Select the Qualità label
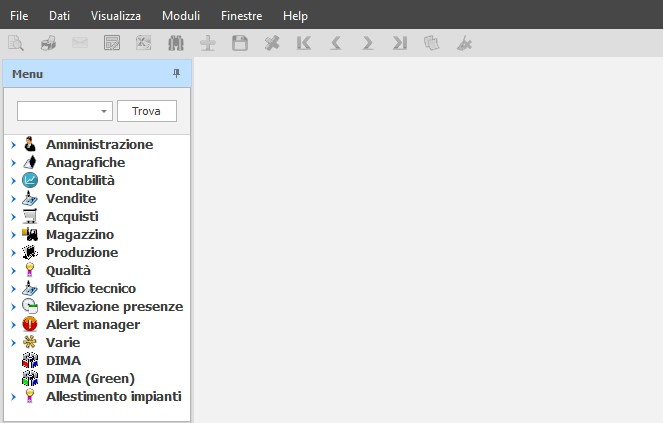This screenshot has width=663, height=423. (x=68, y=270)
